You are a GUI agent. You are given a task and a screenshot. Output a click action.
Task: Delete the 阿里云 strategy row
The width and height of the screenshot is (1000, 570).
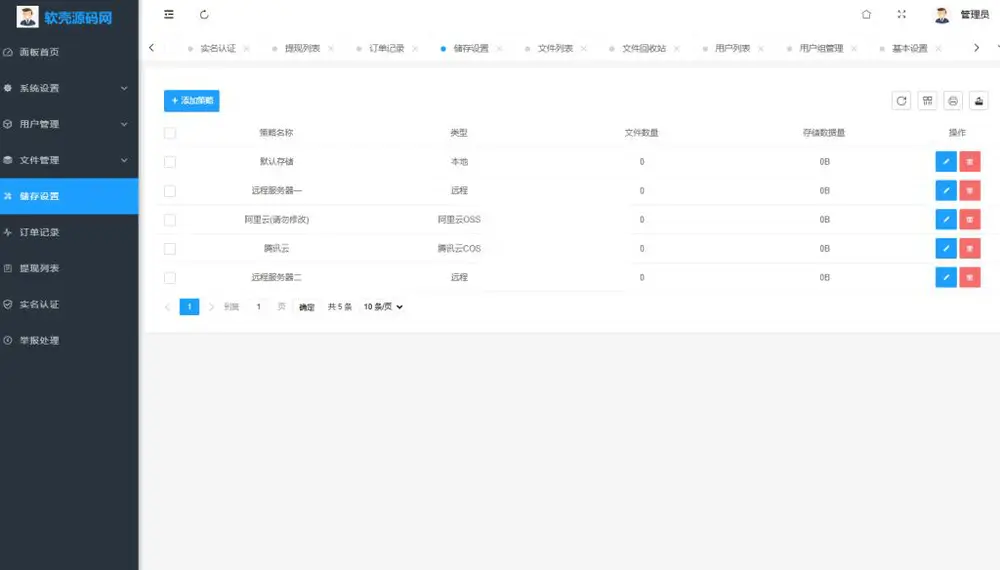click(969, 219)
